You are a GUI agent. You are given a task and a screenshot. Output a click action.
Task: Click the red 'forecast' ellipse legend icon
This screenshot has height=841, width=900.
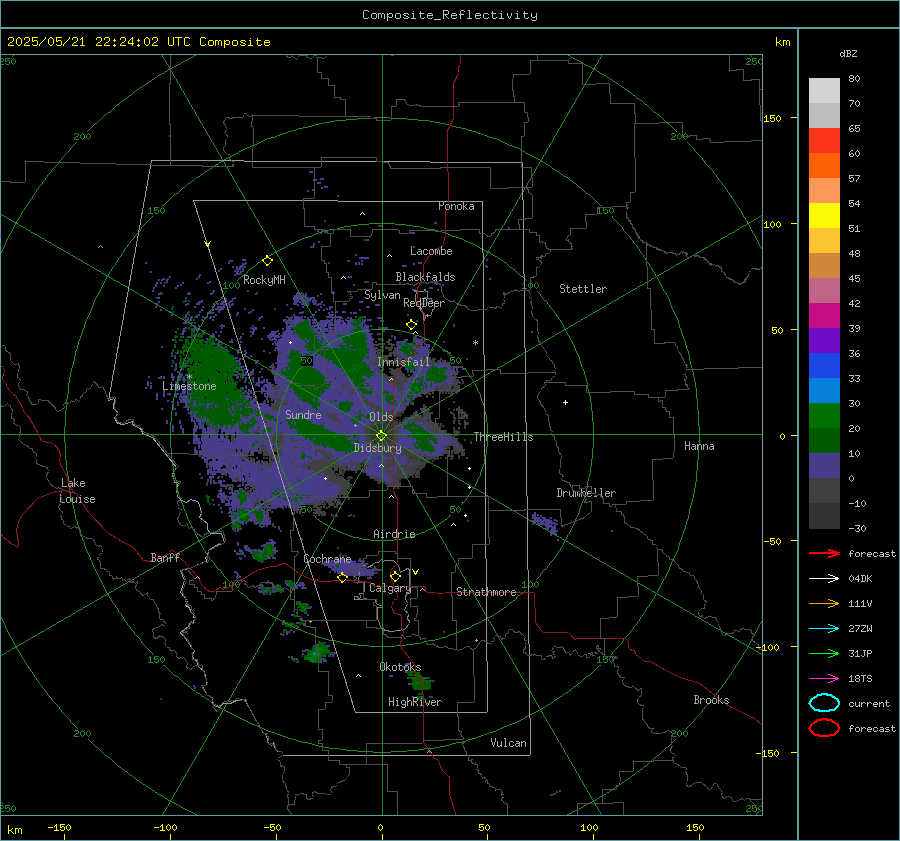pos(824,728)
